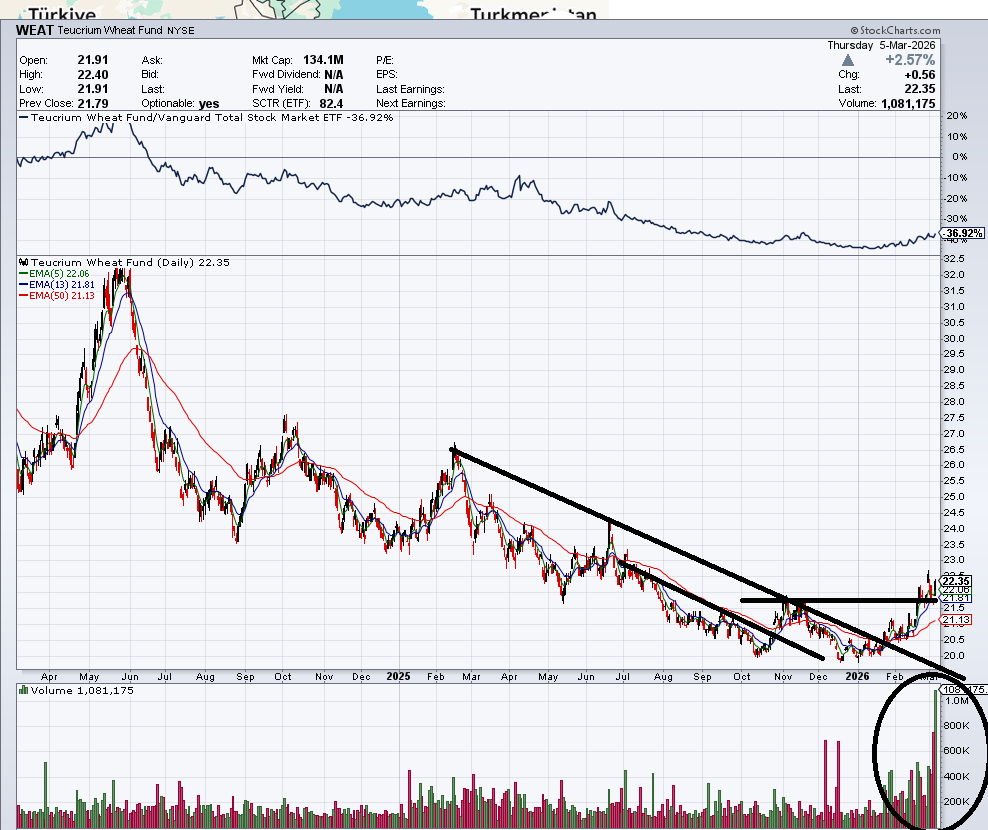The width and height of the screenshot is (988, 830).
Task: Click the 2025 year label on time axis
Action: [398, 676]
